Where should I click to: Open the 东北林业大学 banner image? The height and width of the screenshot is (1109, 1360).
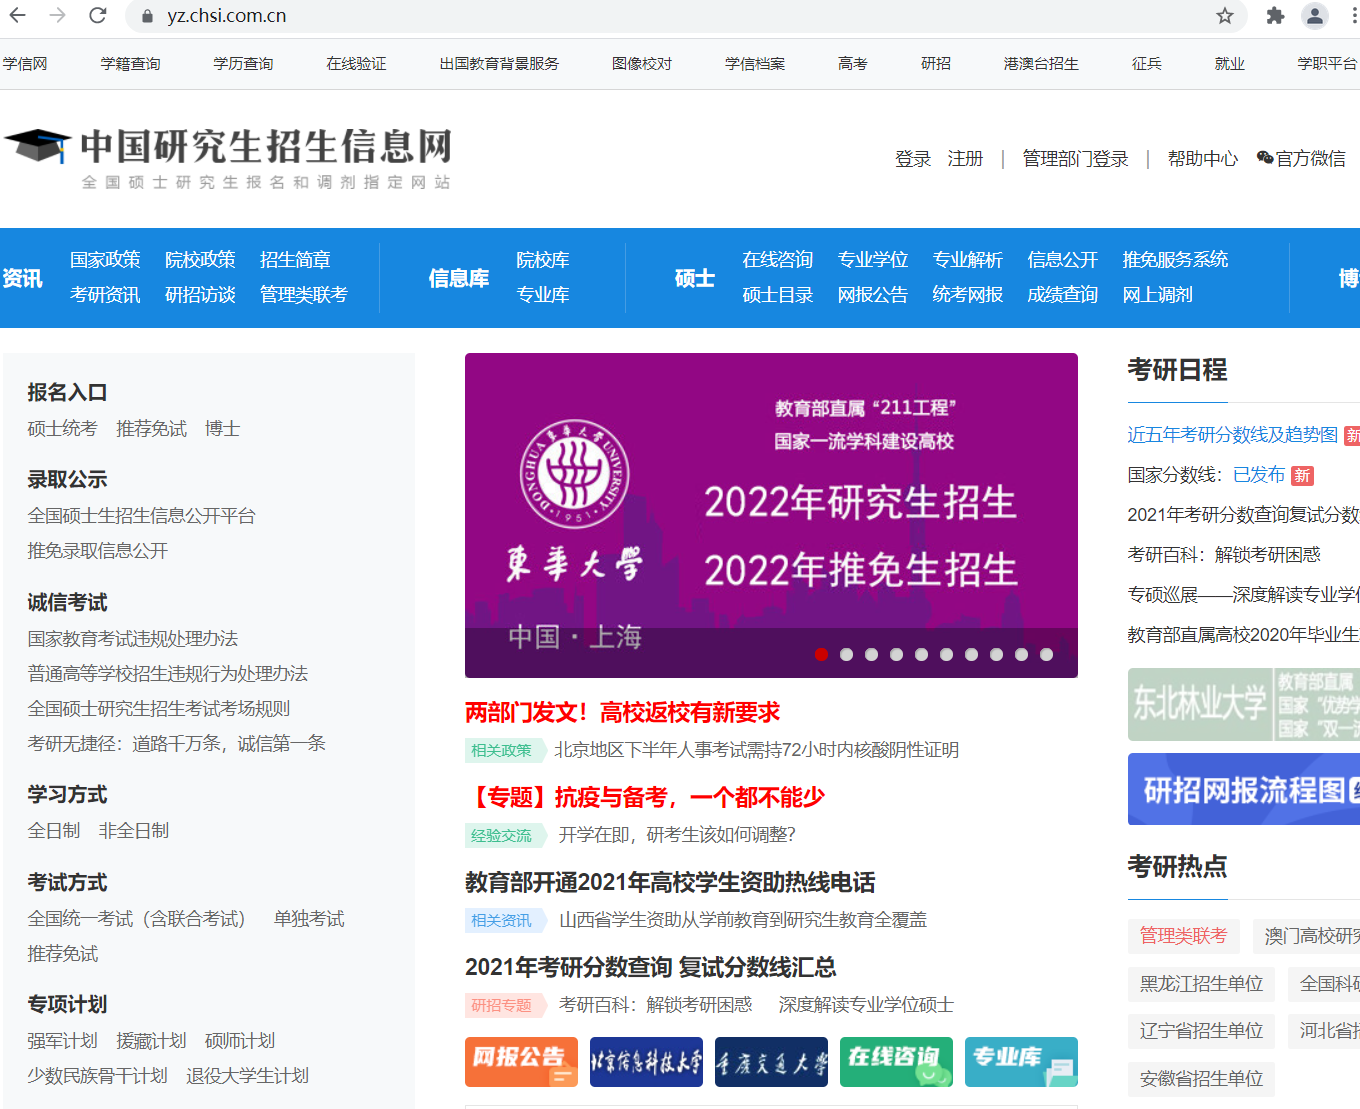click(1244, 704)
